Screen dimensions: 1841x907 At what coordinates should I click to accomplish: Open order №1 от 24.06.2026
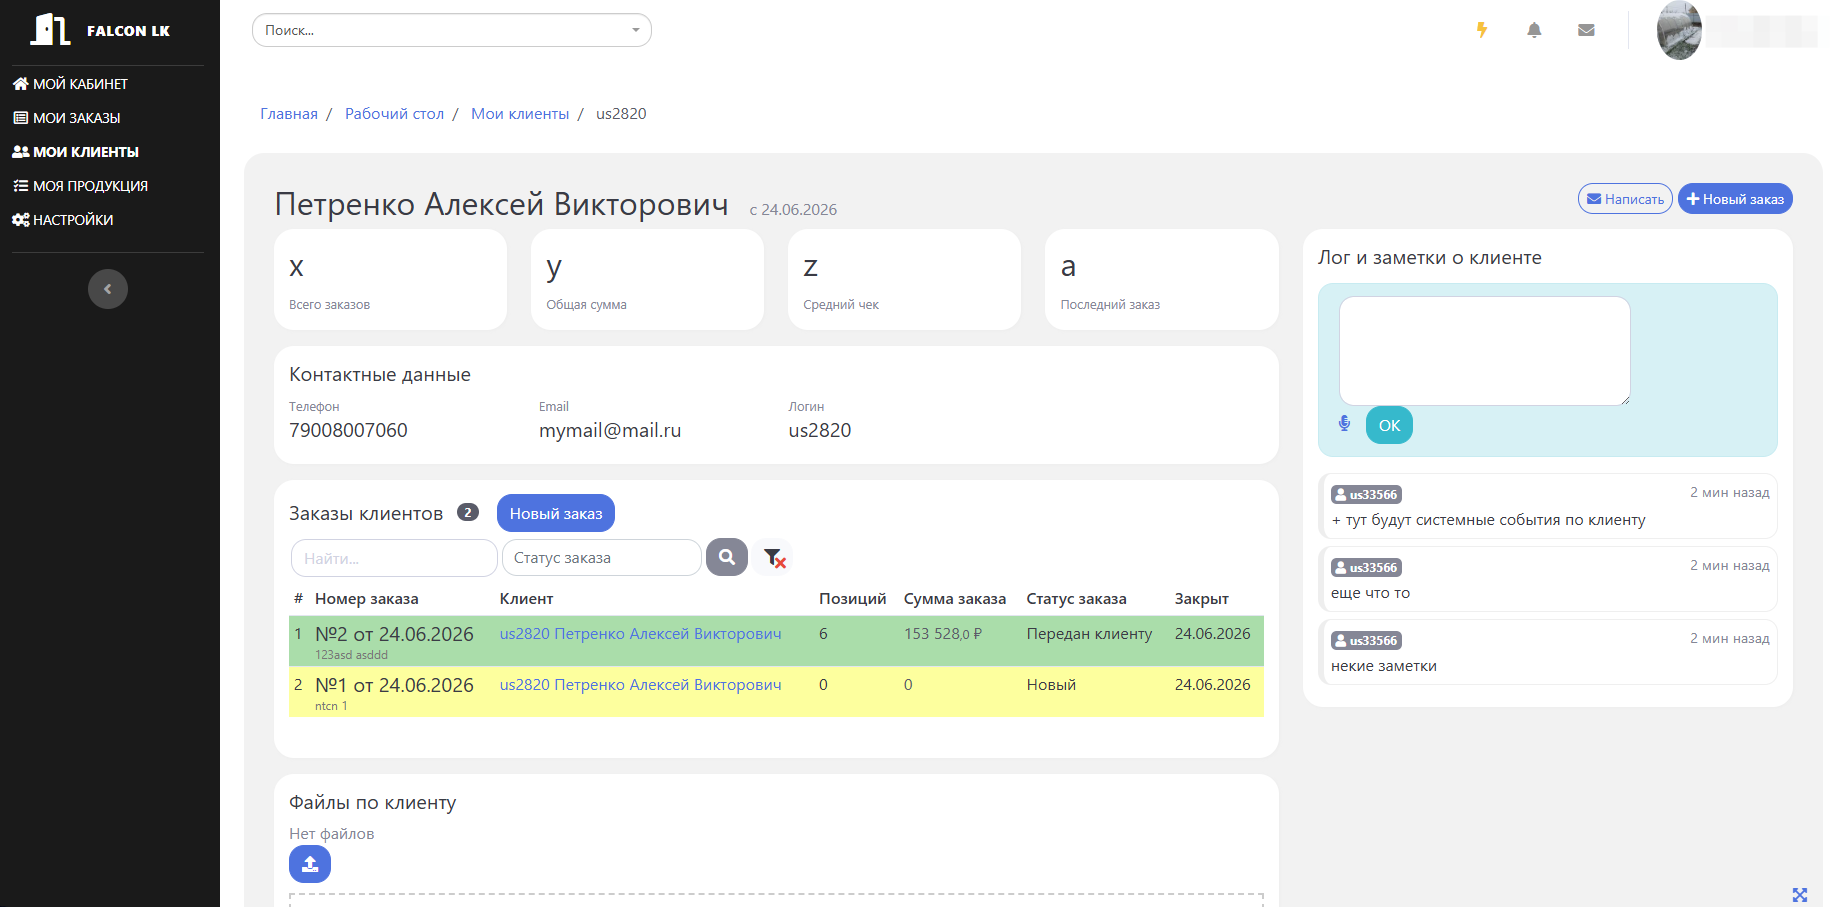(x=394, y=685)
